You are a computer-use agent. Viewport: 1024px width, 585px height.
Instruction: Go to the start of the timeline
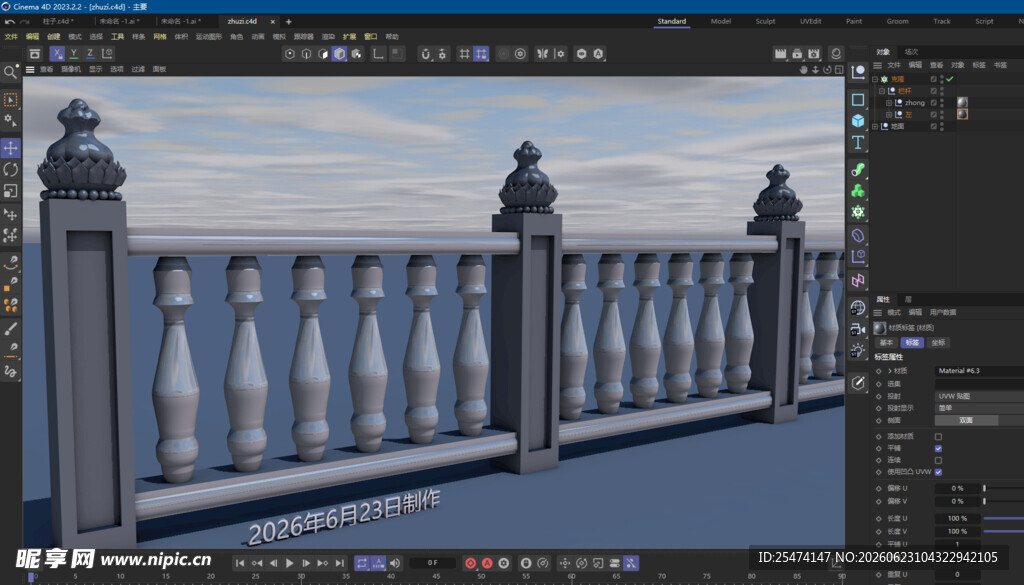(240, 563)
